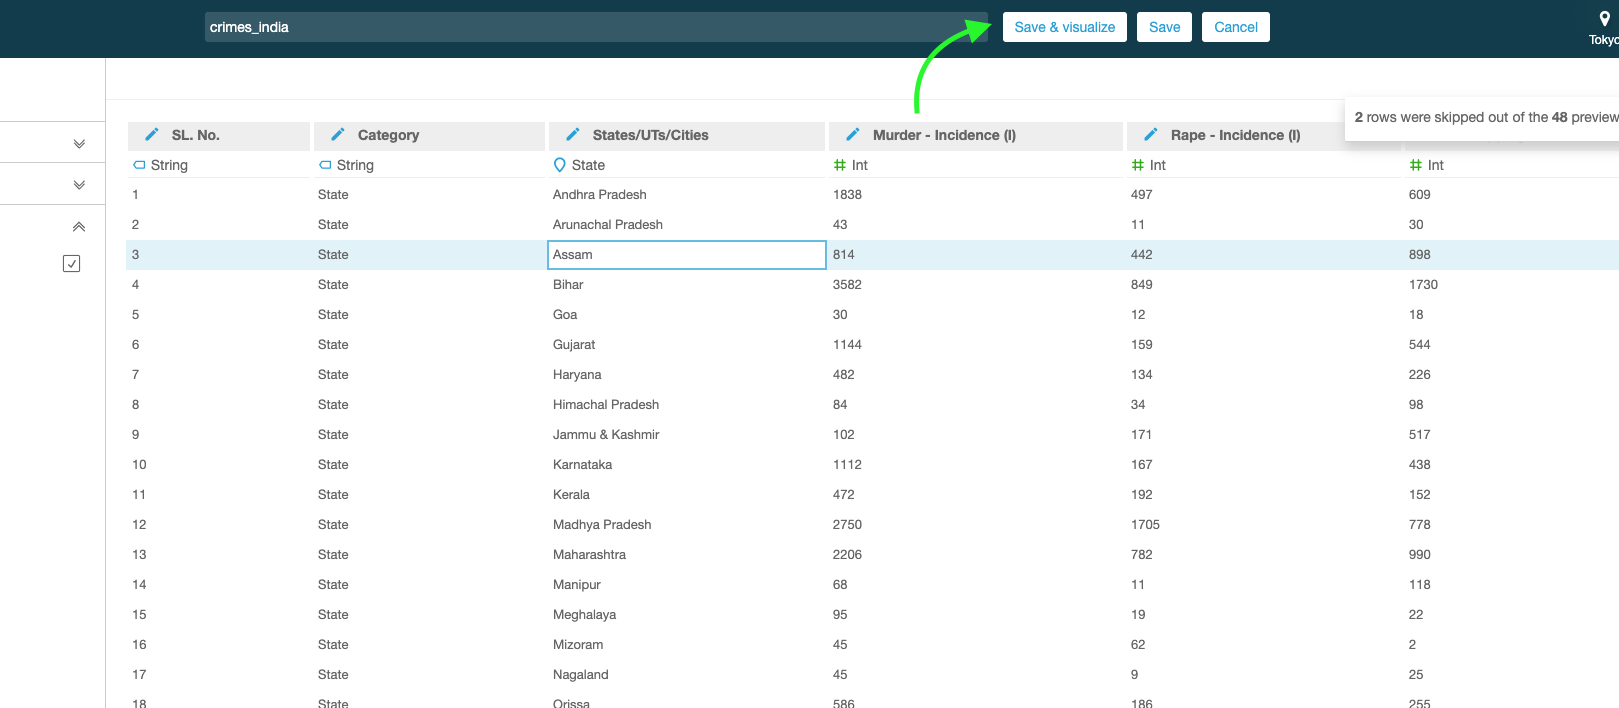
Task: Click the Int hash icon under Murder column
Action: [840, 165]
